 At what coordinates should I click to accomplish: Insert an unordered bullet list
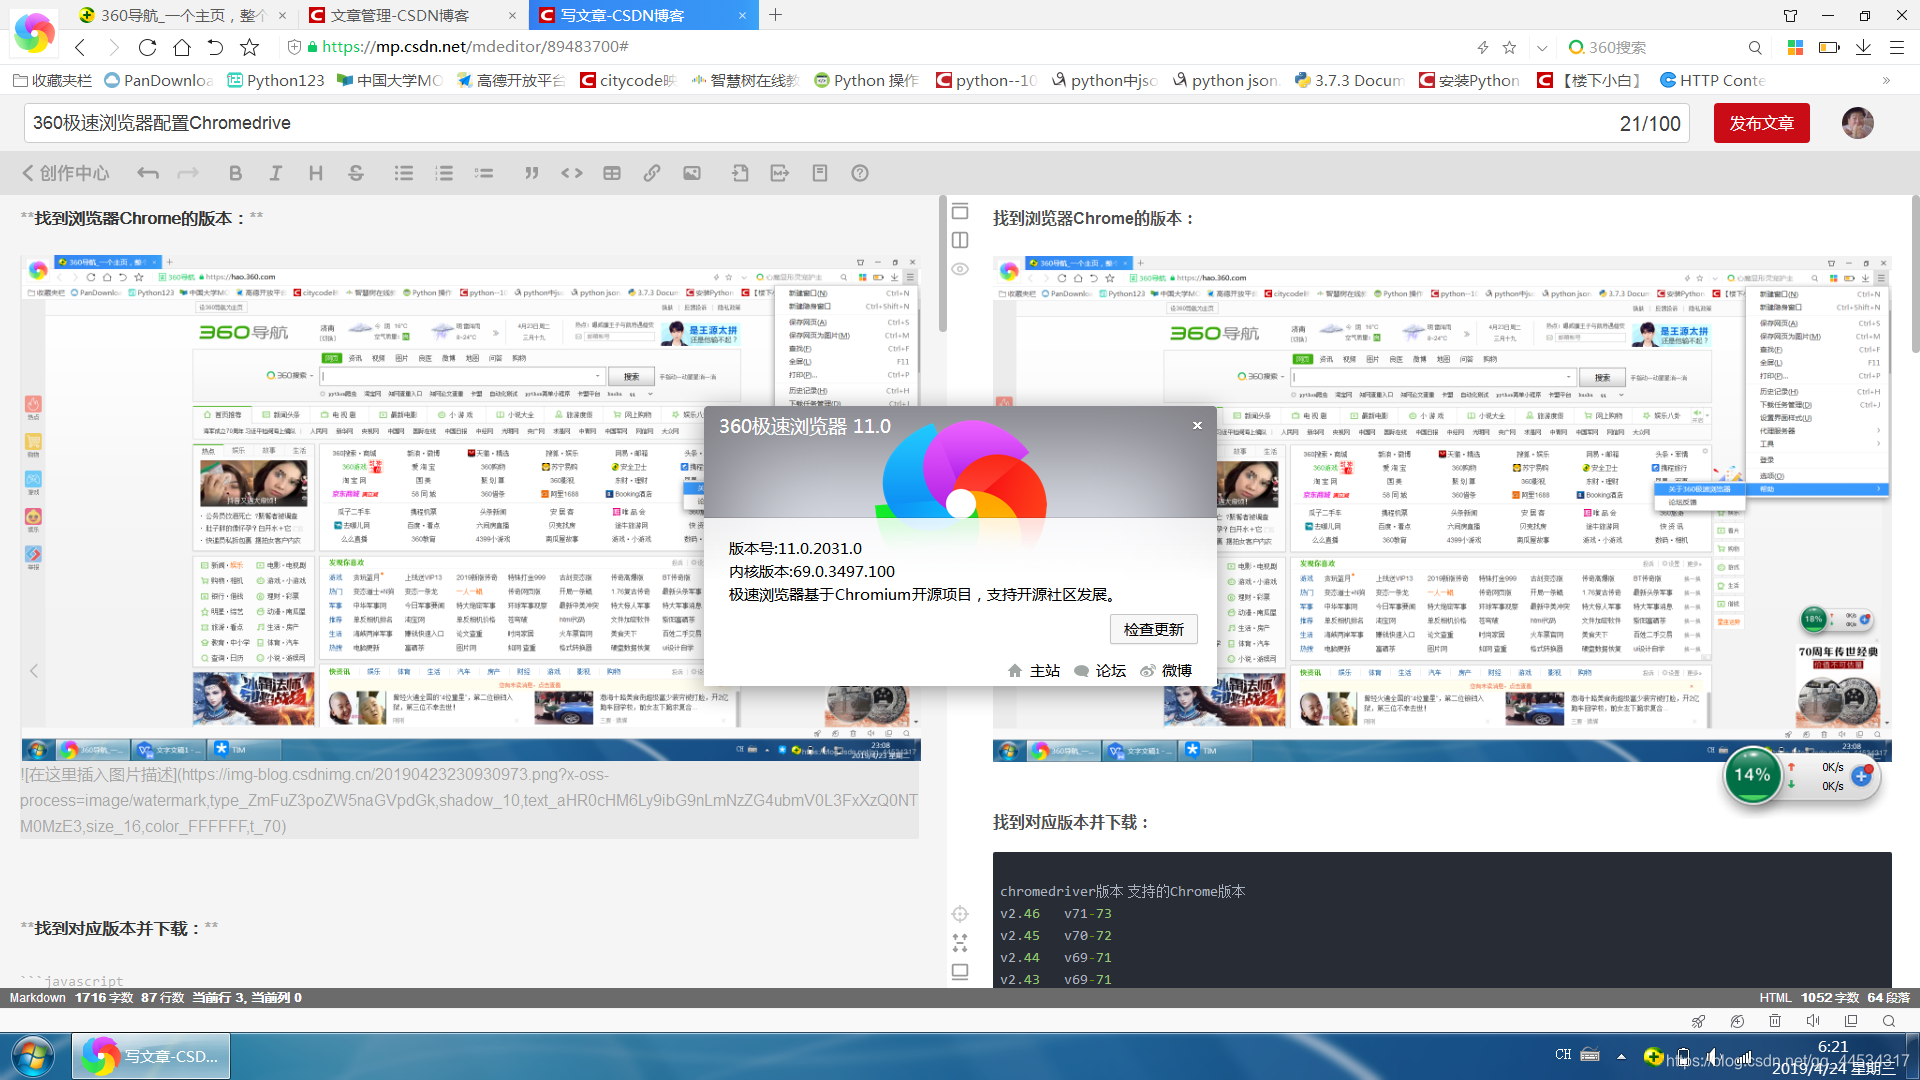[x=404, y=173]
